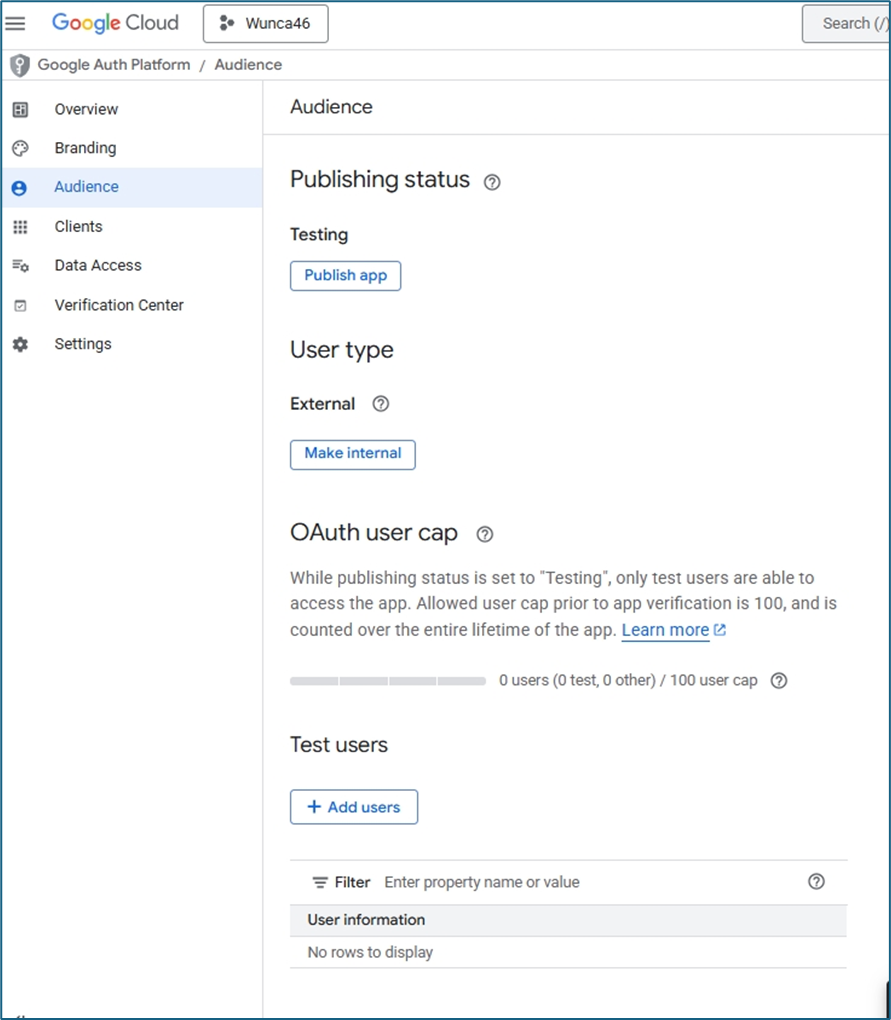Click help icon next to OAuth user cap
Image resolution: width=891 pixels, height=1020 pixels.
coord(485,534)
